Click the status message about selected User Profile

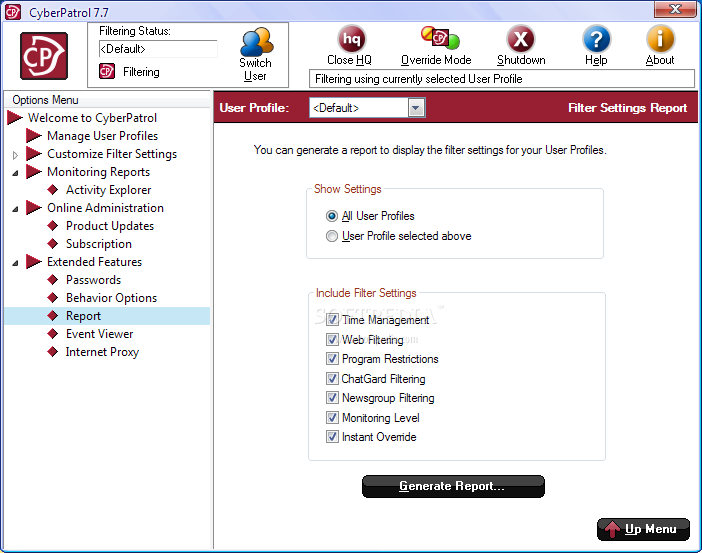coord(501,79)
